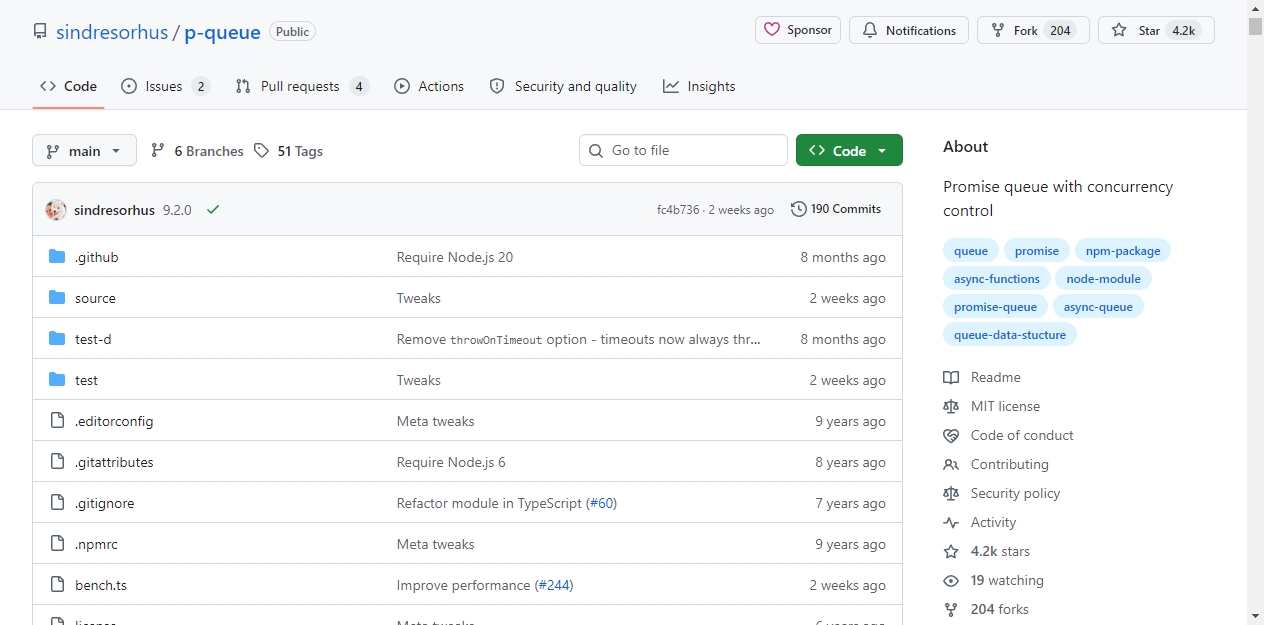Click the branches icon beside 6 Branches
Screen dimensions: 1264x625
pyautogui.click(x=158, y=151)
